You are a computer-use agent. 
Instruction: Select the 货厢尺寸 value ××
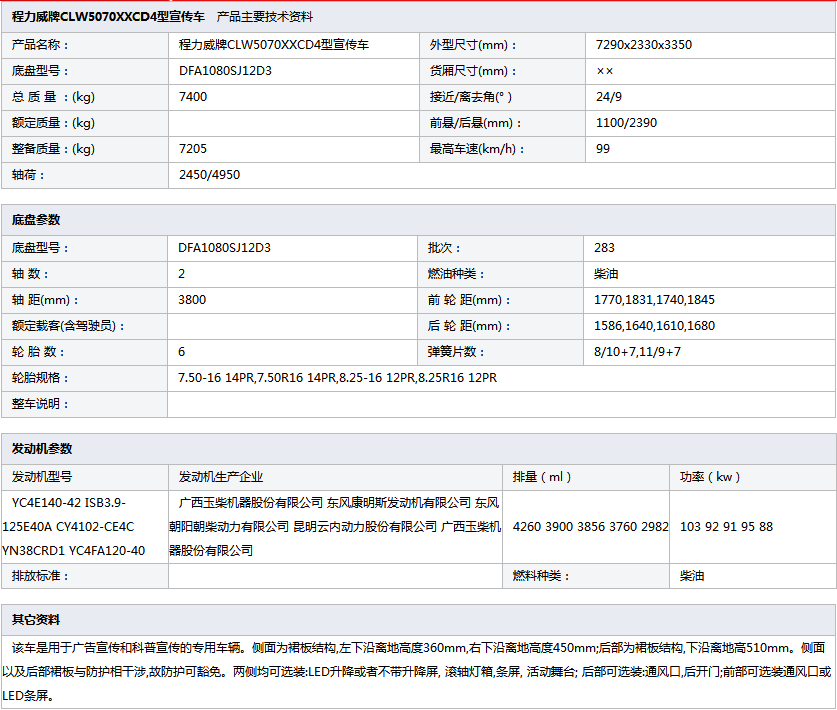[x=604, y=71]
